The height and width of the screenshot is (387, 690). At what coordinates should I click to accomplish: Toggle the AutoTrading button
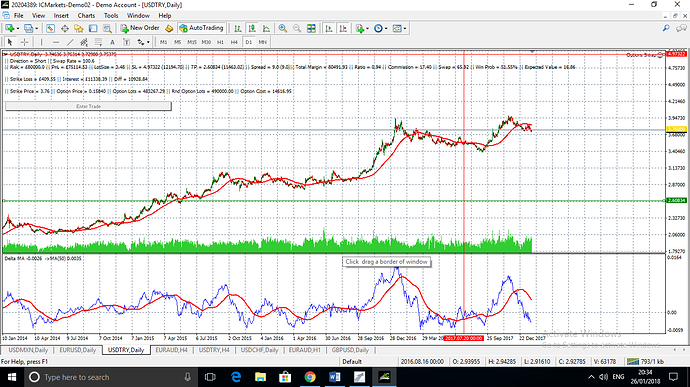click(202, 28)
